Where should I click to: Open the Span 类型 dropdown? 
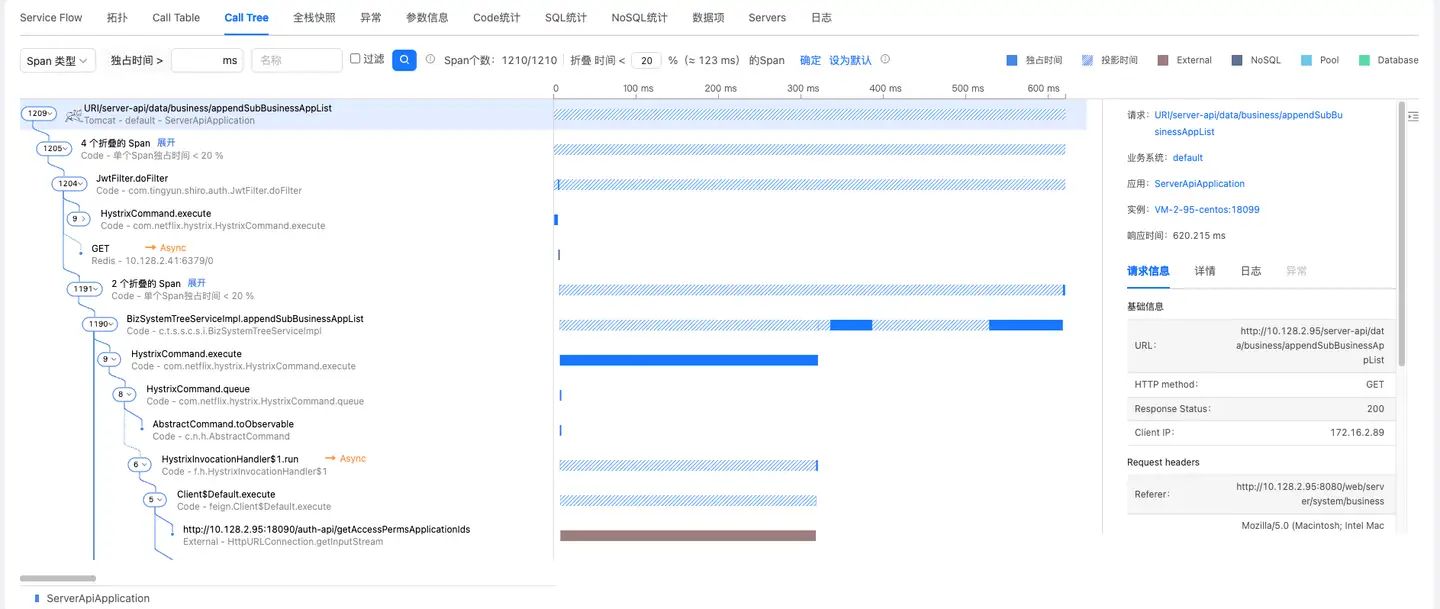coord(58,61)
